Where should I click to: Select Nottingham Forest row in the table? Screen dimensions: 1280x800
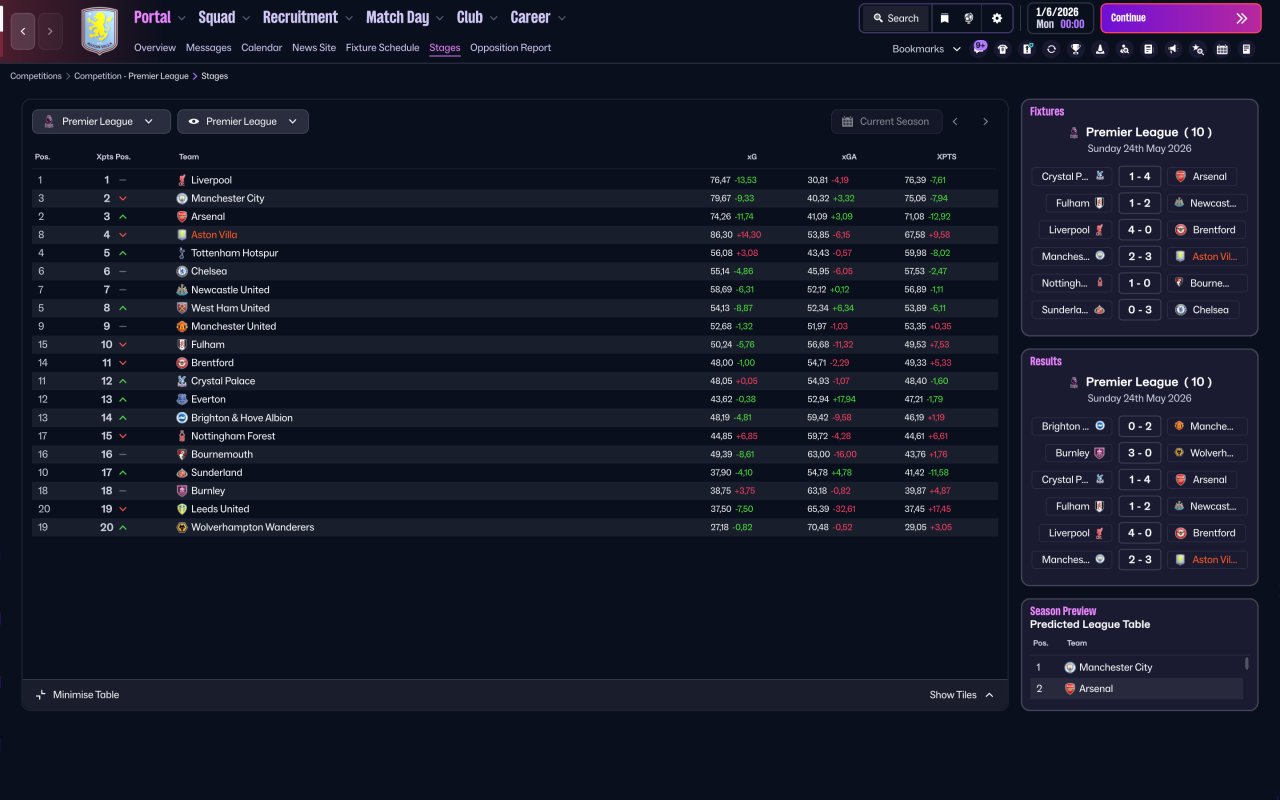pos(515,436)
